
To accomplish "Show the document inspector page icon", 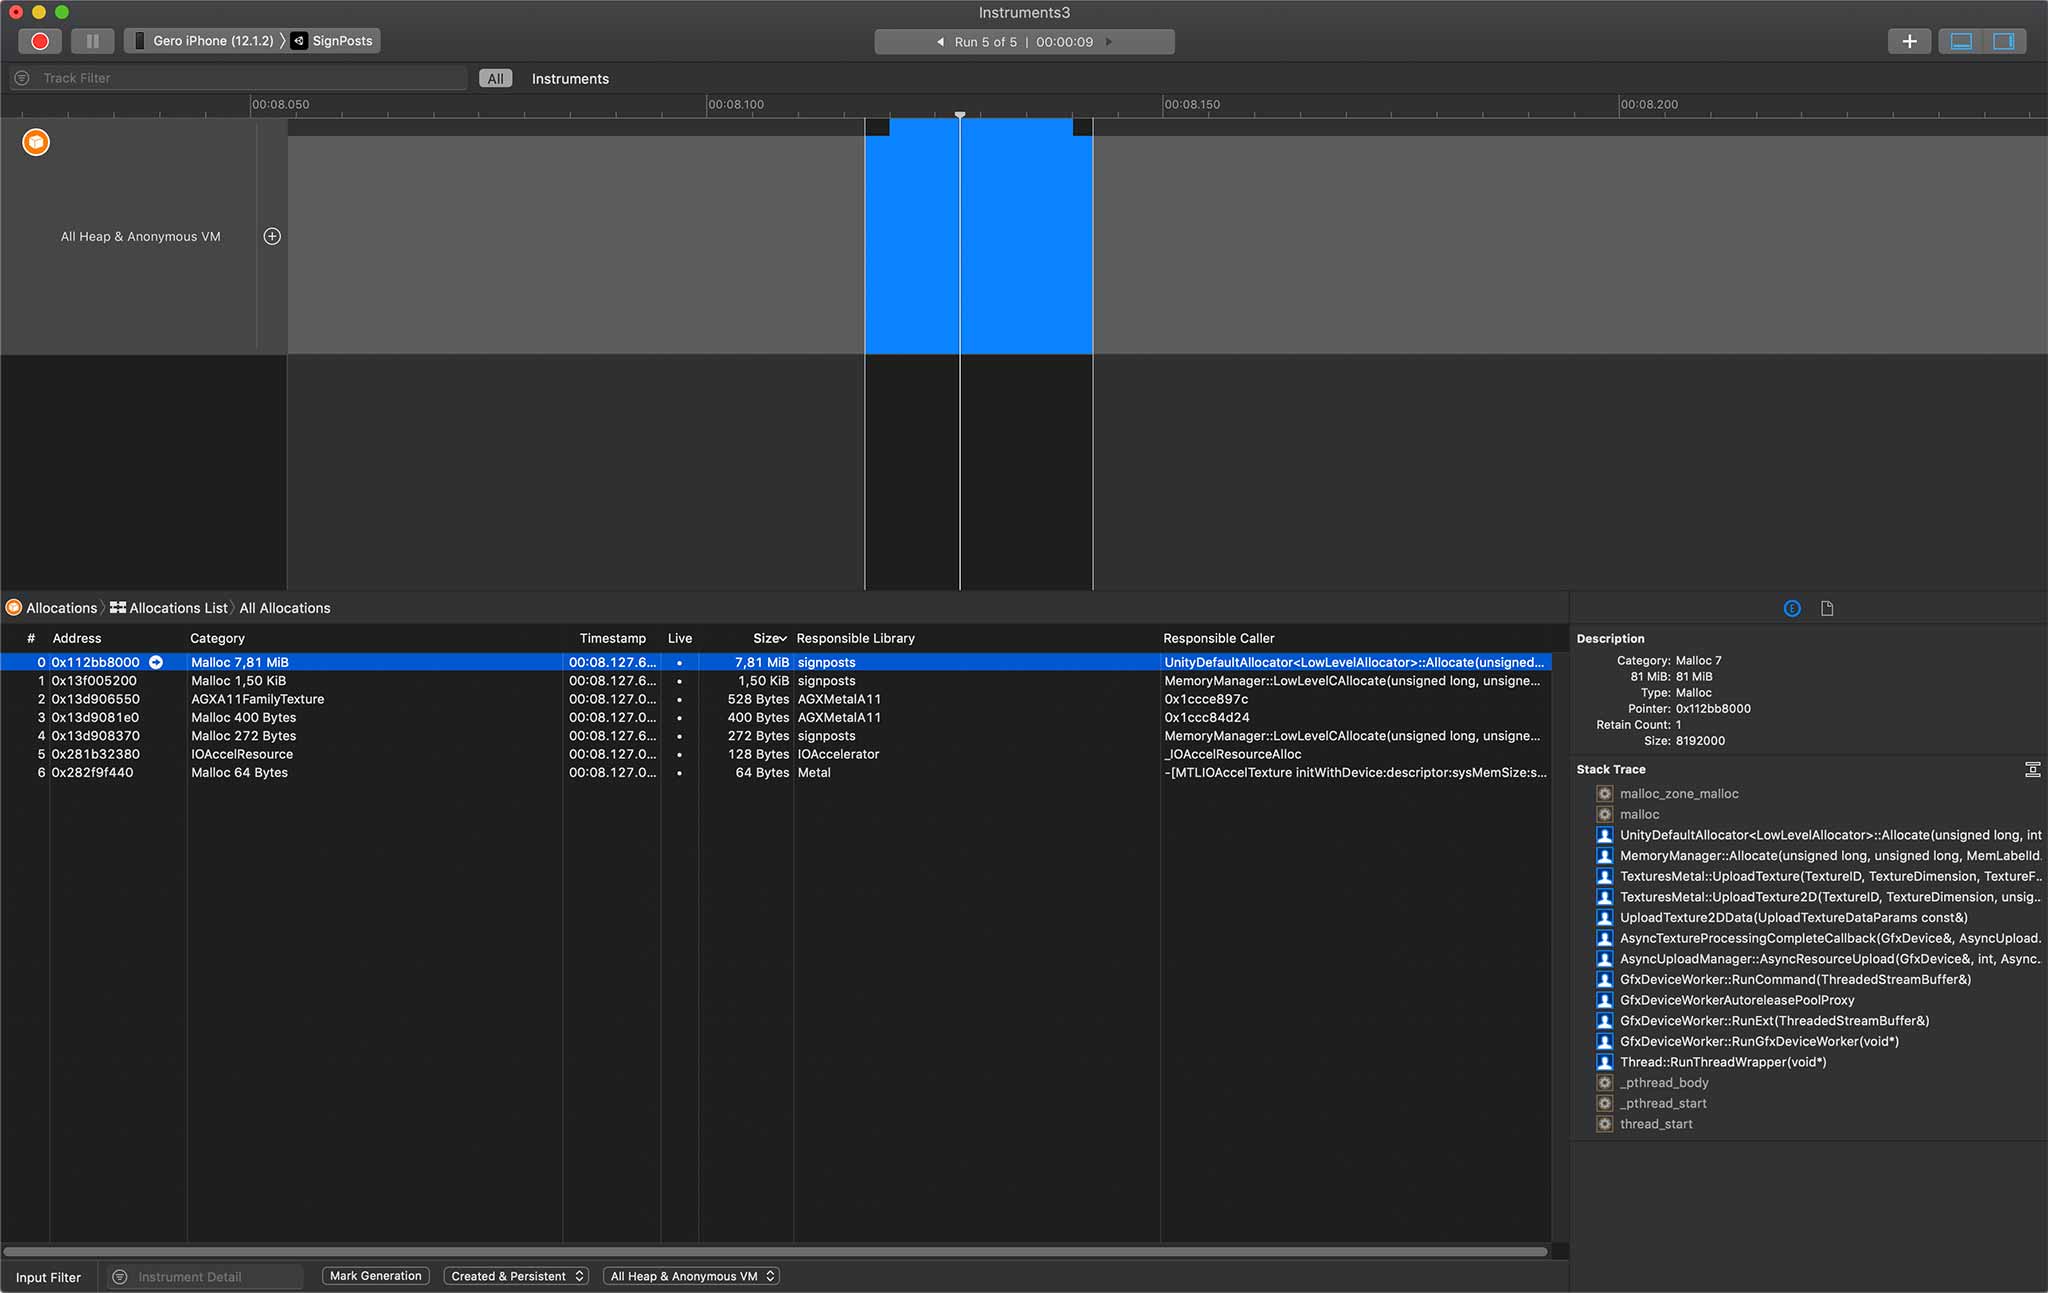I will (1827, 608).
